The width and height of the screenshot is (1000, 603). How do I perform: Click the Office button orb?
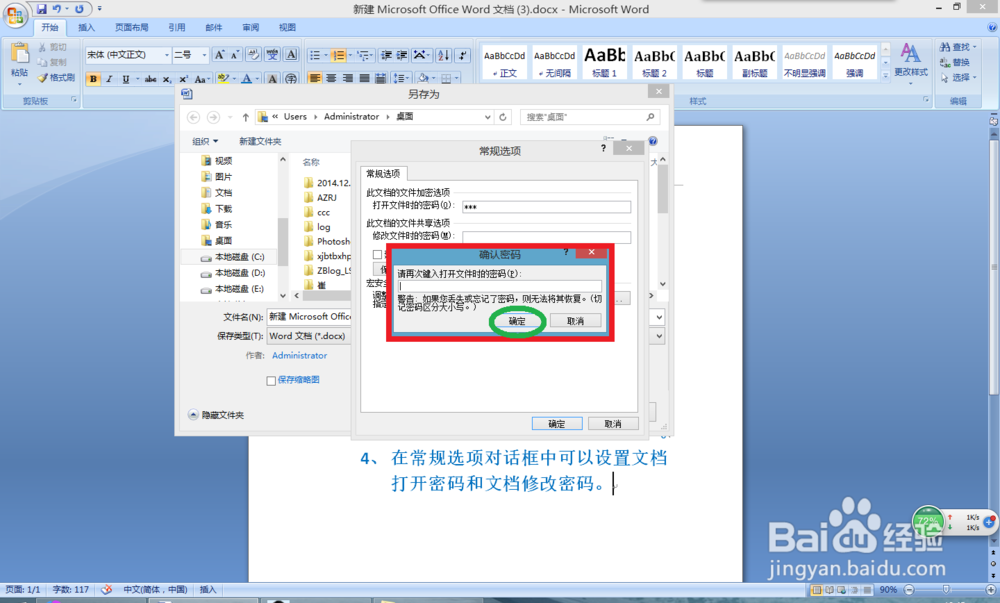coord(15,15)
